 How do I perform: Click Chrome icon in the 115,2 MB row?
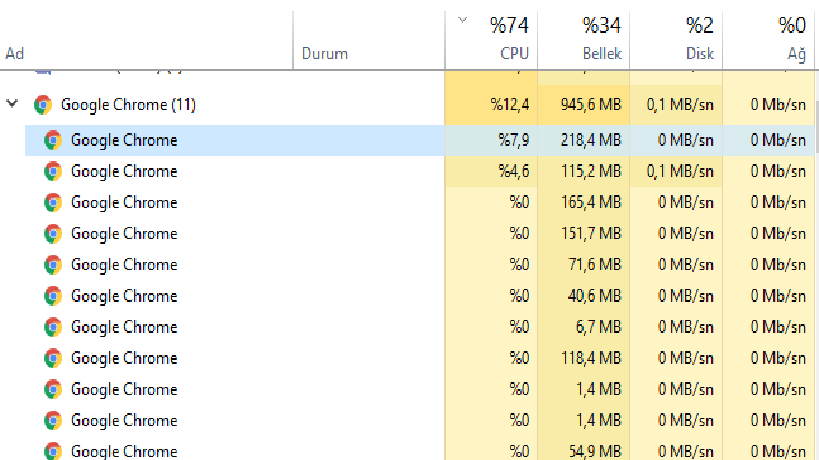coord(53,171)
